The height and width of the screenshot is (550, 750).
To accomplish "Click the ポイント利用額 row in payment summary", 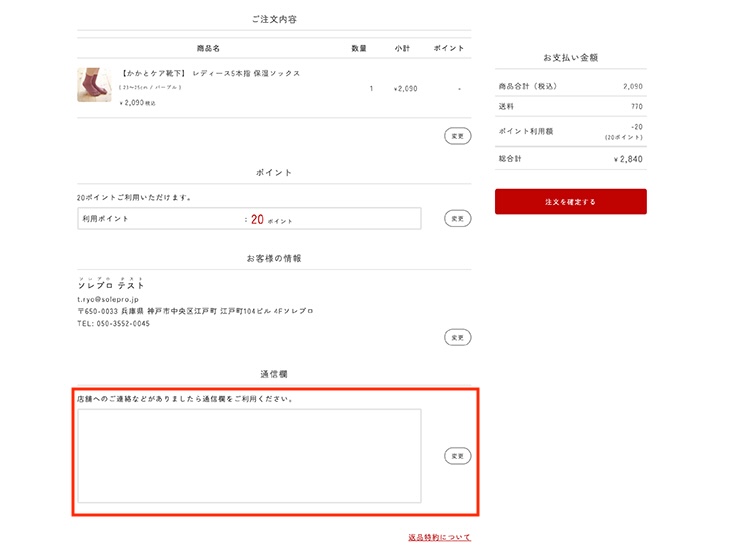I will coord(570,132).
